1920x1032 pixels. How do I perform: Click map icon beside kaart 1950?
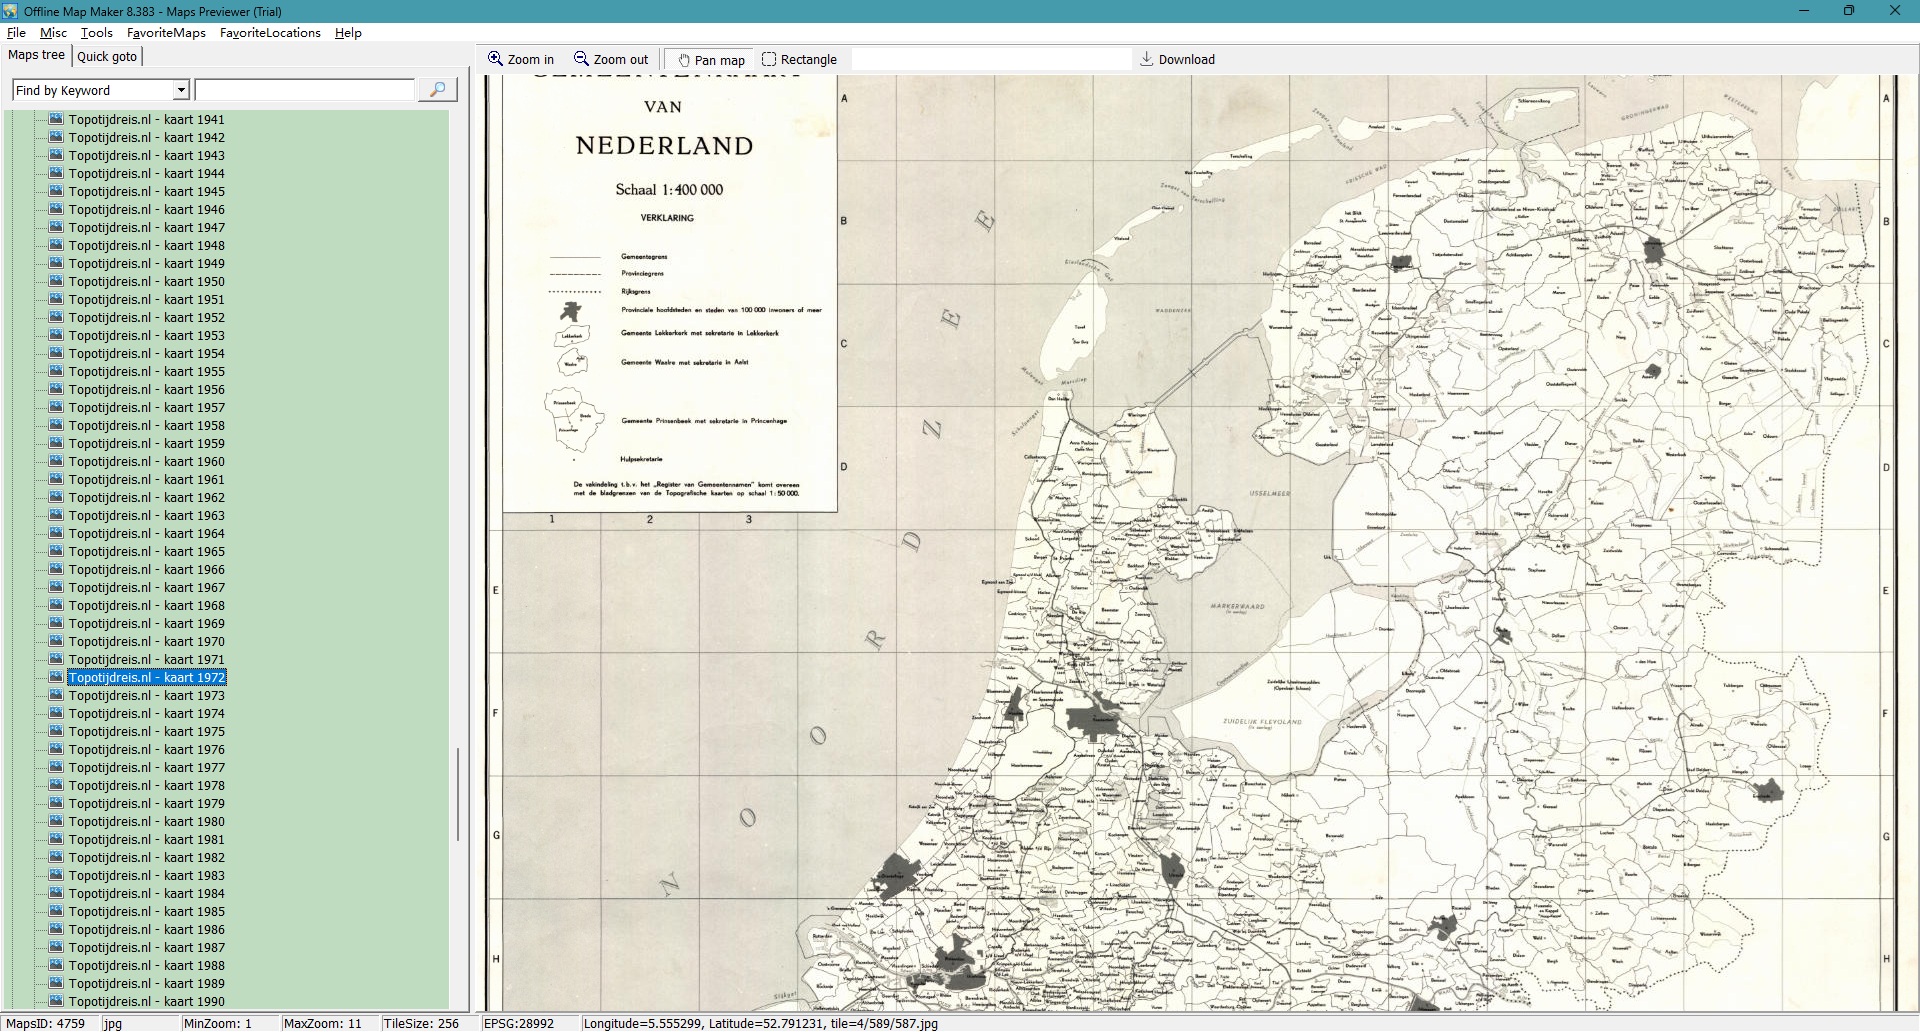[56, 281]
